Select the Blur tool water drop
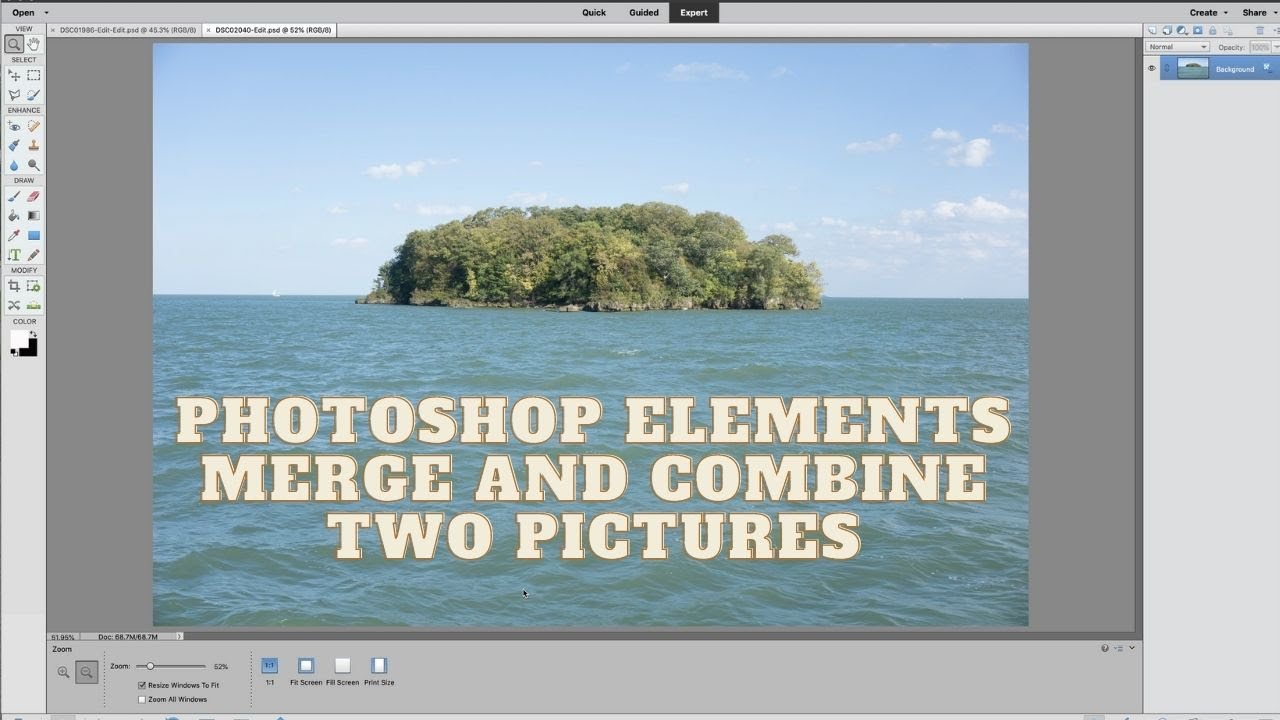This screenshot has height=720, width=1280. tap(14, 166)
